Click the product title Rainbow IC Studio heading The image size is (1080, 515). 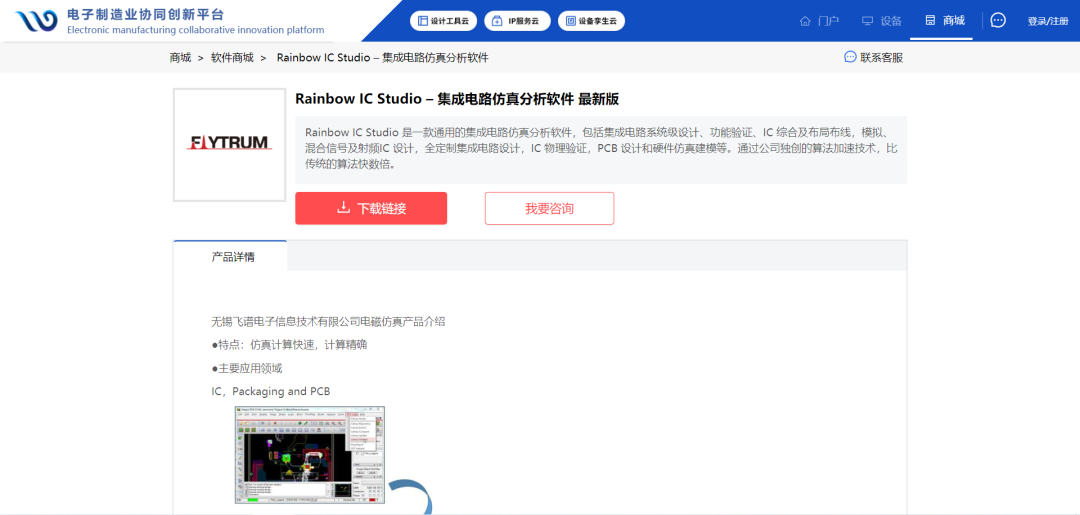point(457,99)
